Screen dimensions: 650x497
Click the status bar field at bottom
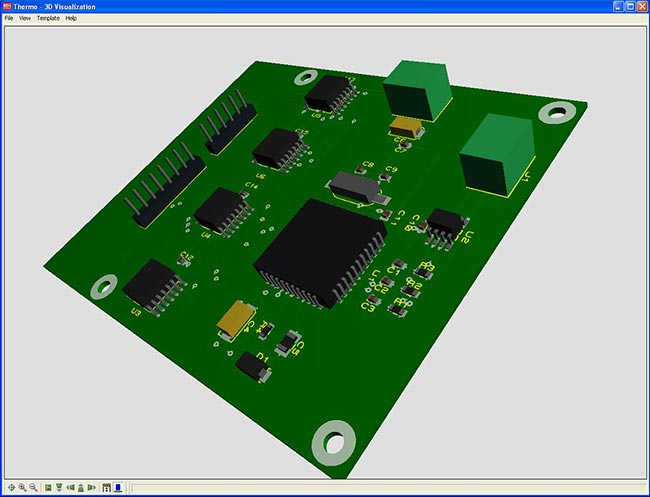pos(389,488)
